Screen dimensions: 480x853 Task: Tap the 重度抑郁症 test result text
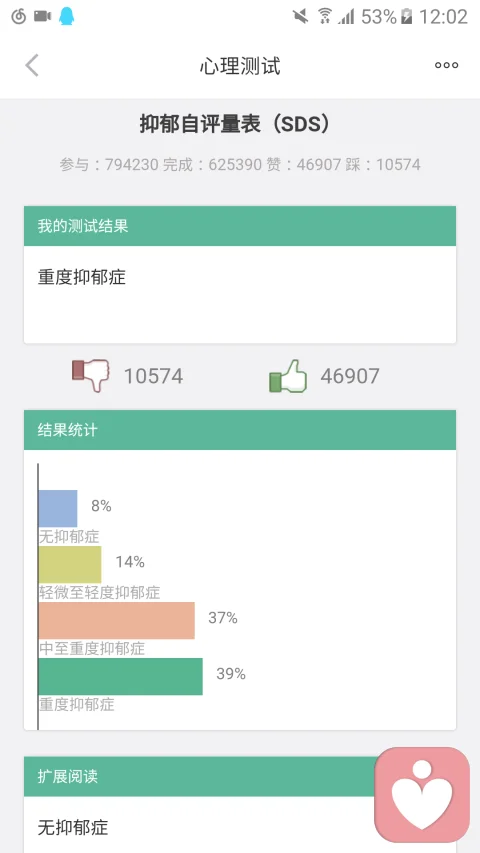click(x=82, y=277)
